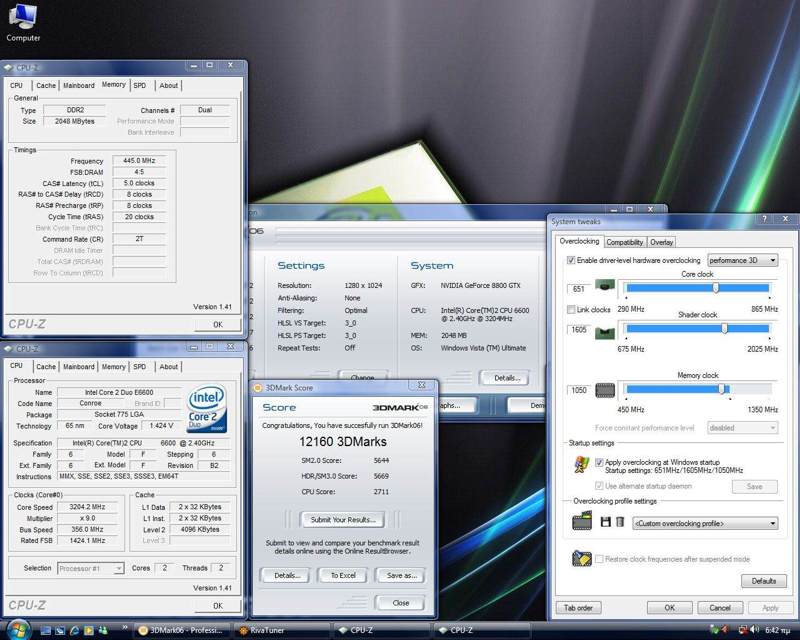Click Defaults button in System tweaks
Image resolution: width=800 pixels, height=640 pixels.
[763, 581]
